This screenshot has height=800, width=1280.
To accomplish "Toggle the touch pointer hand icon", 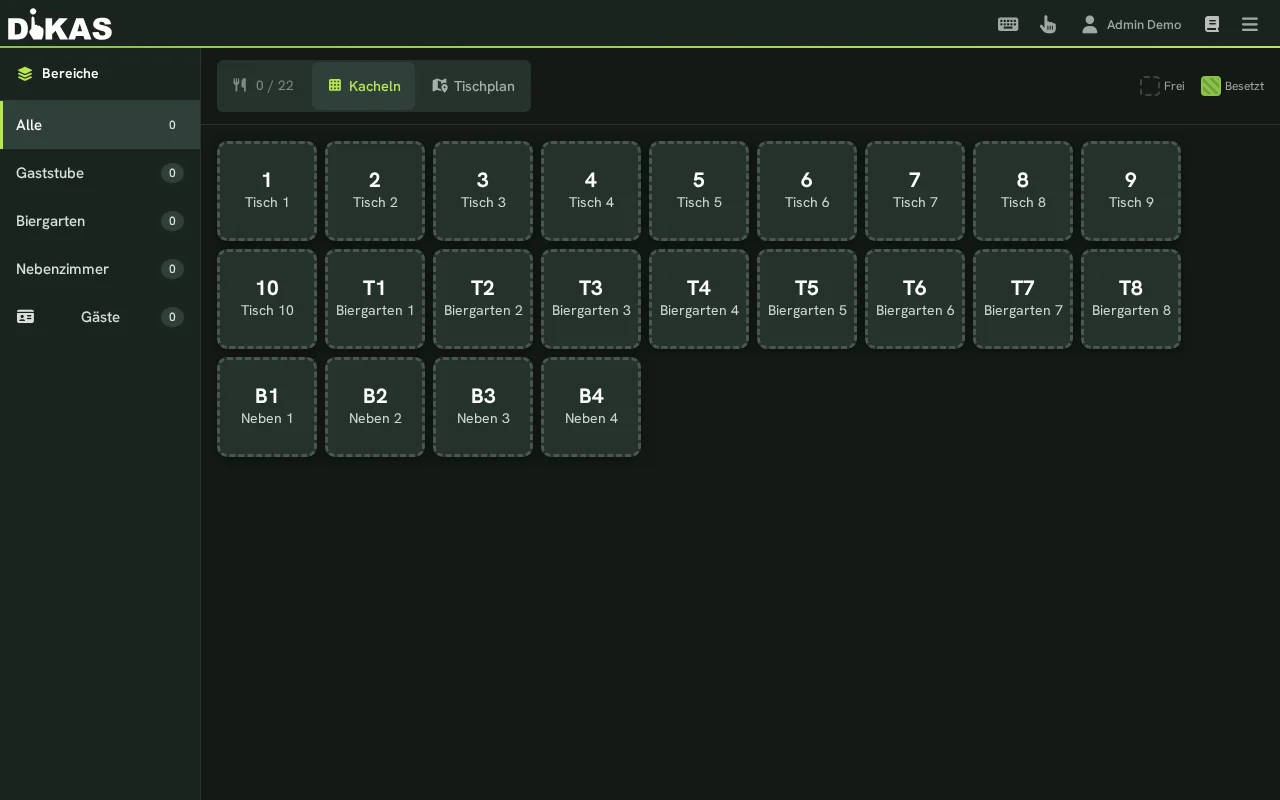I will (1048, 24).
